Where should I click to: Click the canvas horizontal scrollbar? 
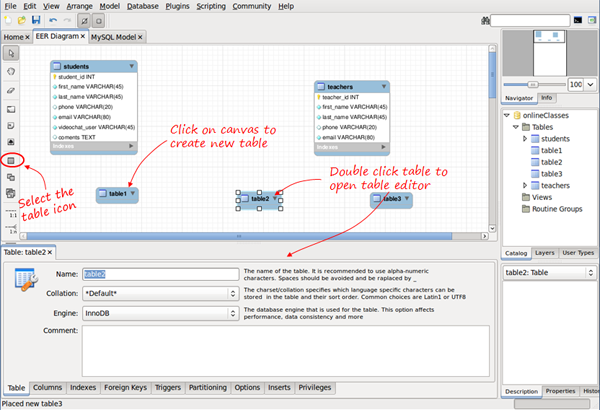click(239, 236)
